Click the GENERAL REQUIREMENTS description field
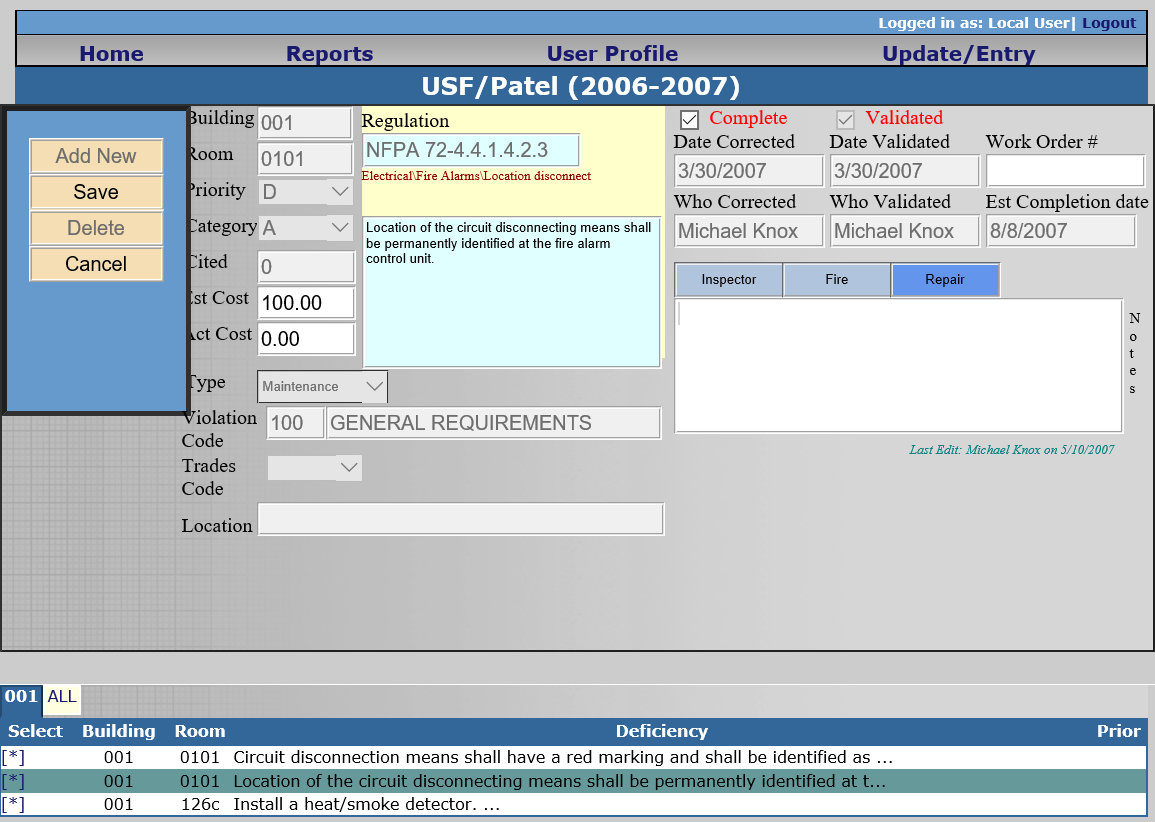Image resolution: width=1155 pixels, height=822 pixels. 493,423
